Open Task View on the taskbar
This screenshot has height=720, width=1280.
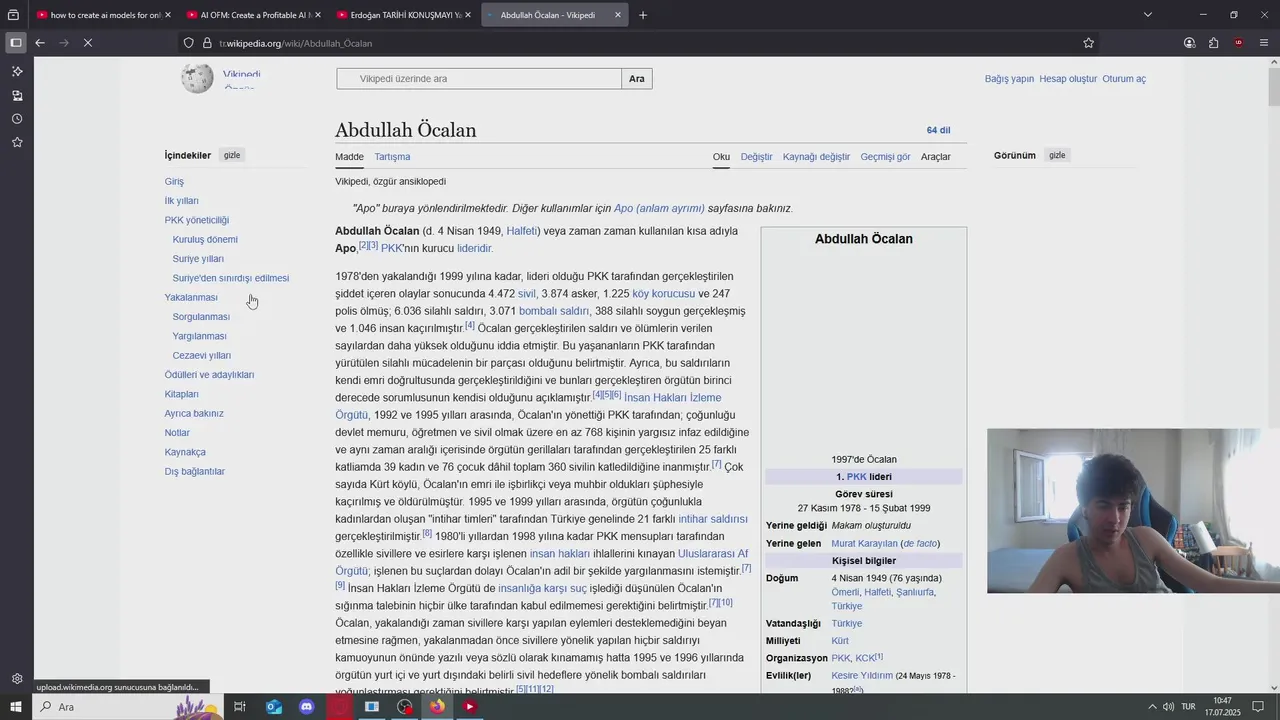pyautogui.click(x=240, y=707)
